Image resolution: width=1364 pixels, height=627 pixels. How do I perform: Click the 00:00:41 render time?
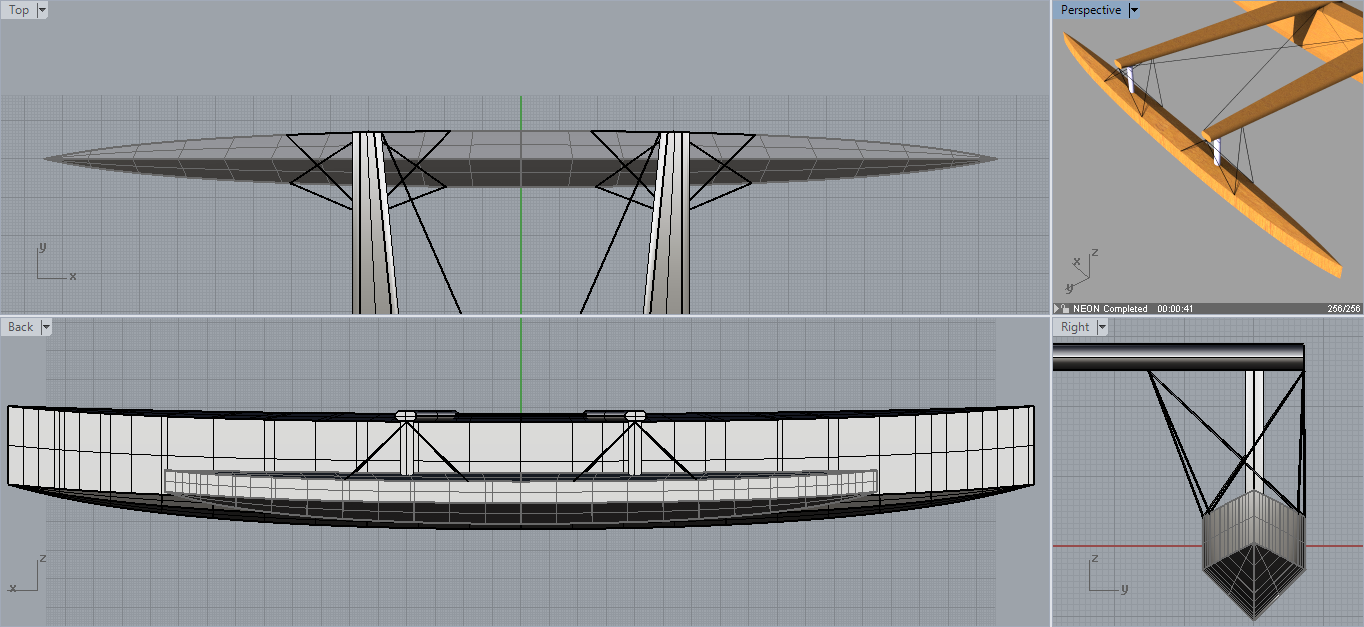click(x=1175, y=309)
